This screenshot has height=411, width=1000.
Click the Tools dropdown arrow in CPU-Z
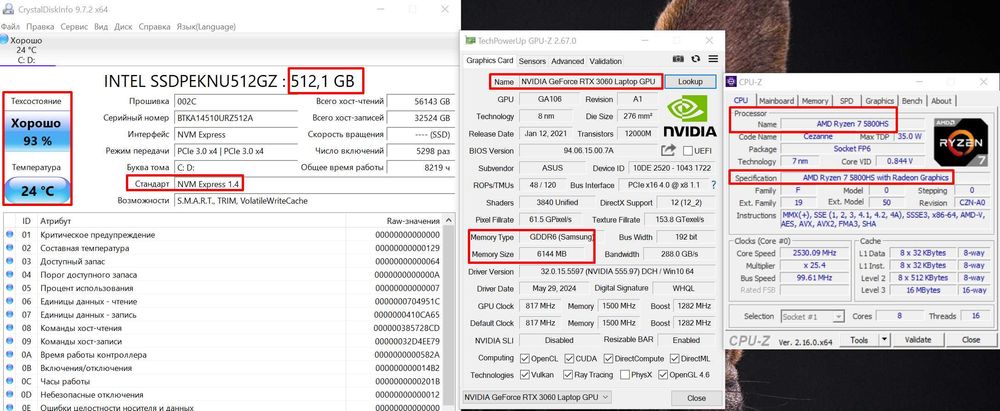885,340
